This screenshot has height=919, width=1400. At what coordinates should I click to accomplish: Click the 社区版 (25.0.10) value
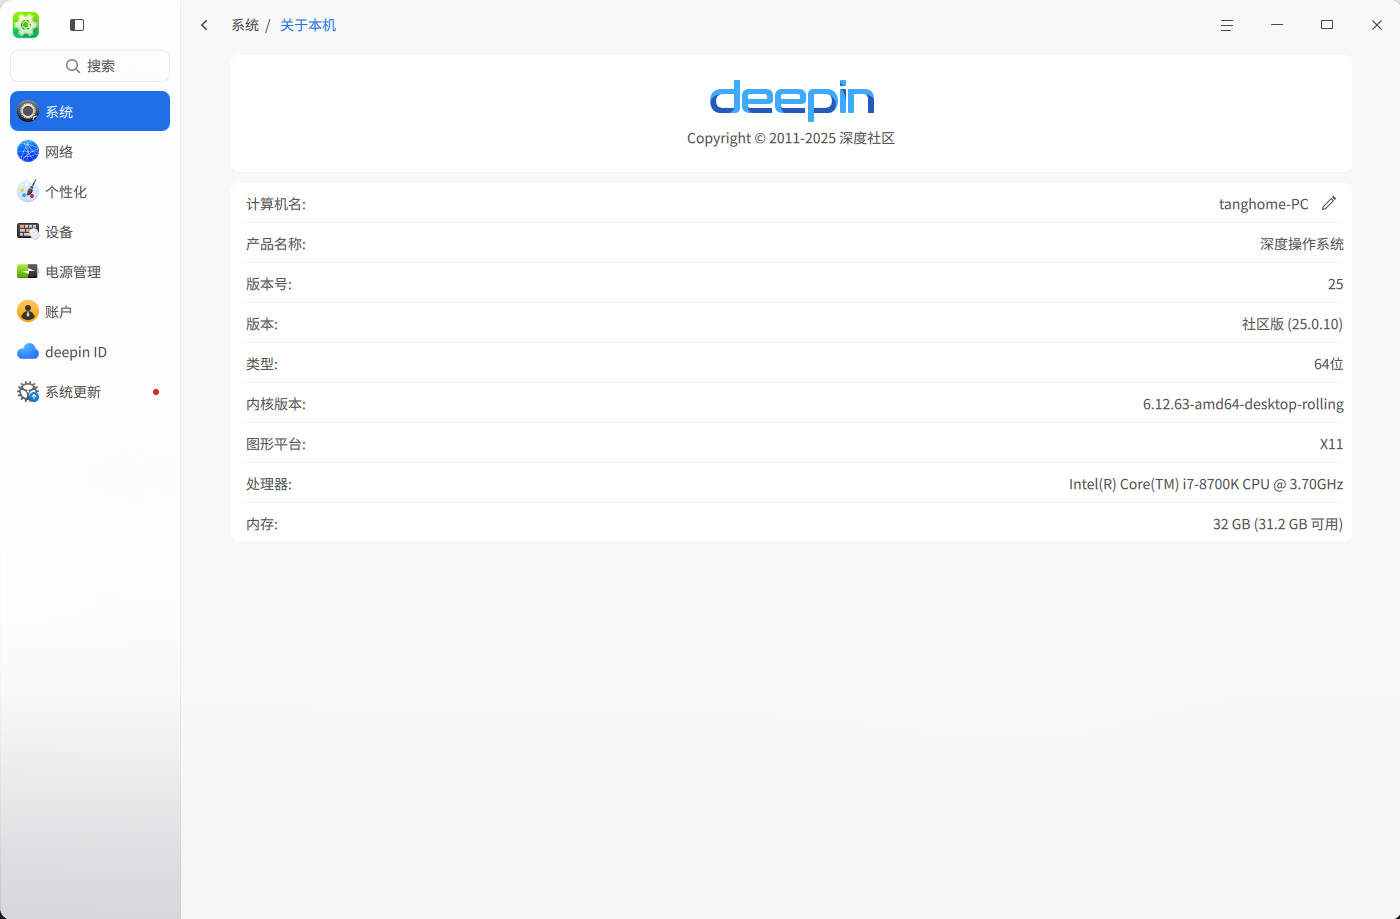click(x=1292, y=324)
